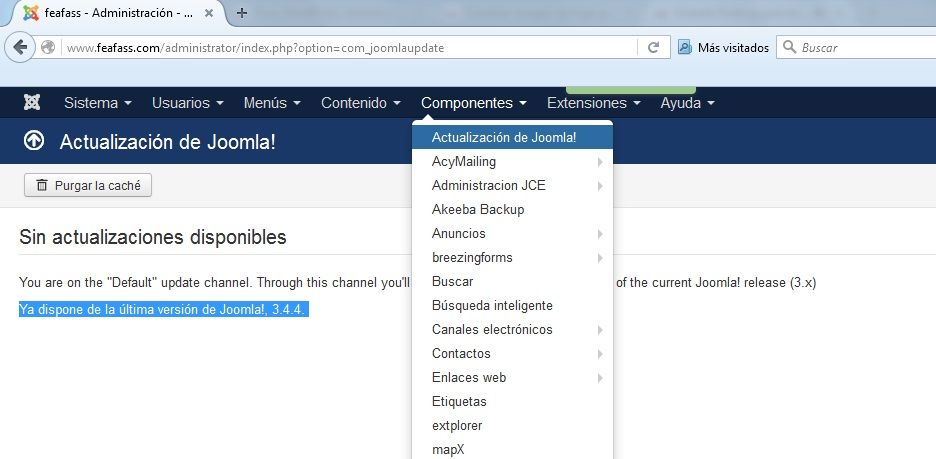Click the upload arrow icon beside page title

pos(33,141)
